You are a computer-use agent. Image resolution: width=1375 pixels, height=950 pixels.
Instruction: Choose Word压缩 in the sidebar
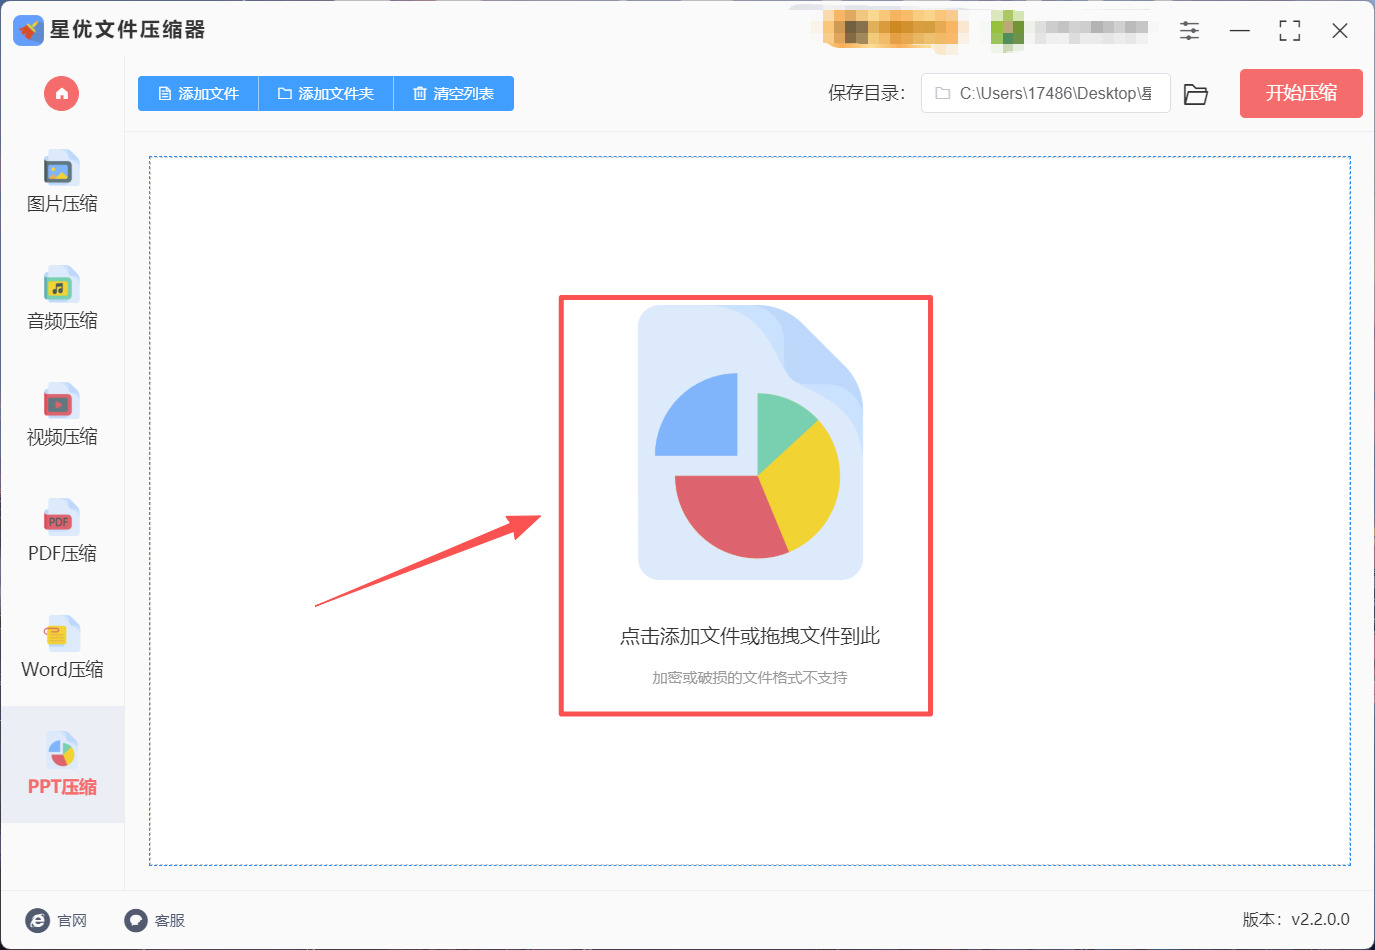62,648
